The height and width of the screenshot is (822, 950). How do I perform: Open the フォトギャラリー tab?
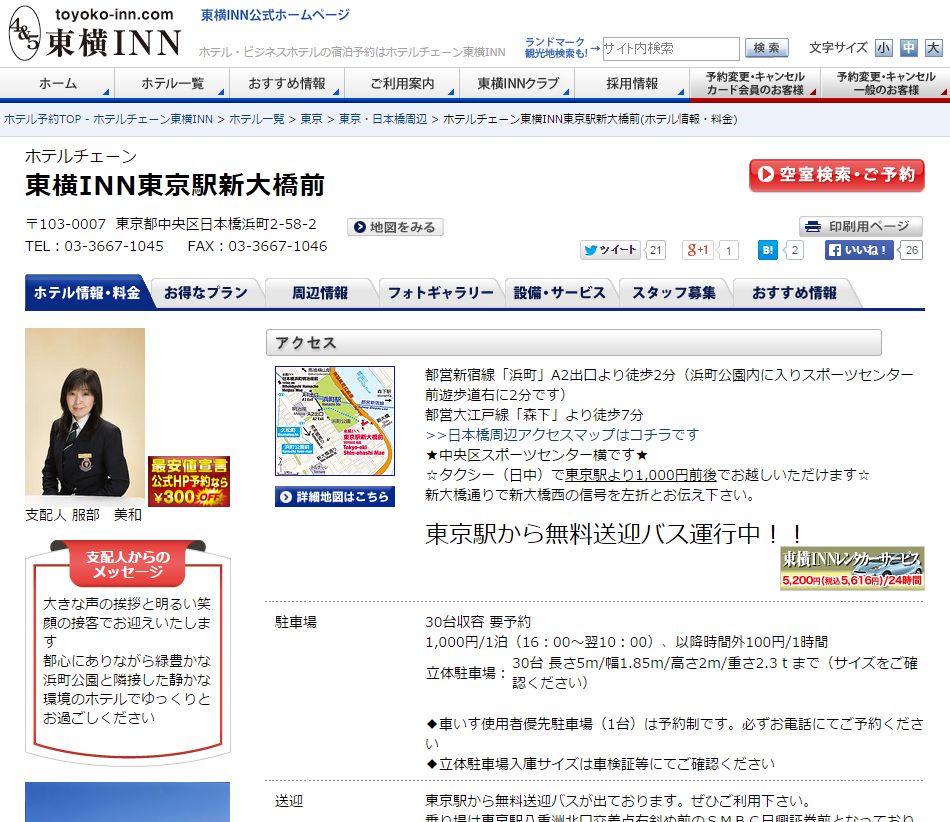coord(440,293)
